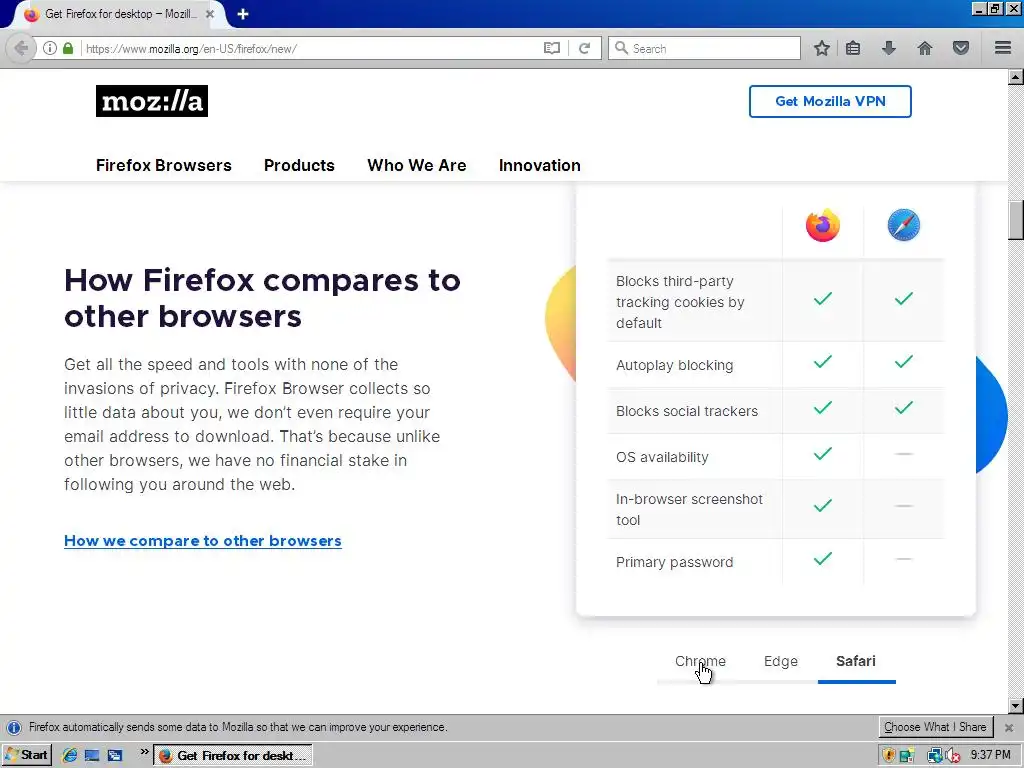Launch Internet Explorer from quick launch
The width and height of the screenshot is (1024, 768).
[x=69, y=756]
